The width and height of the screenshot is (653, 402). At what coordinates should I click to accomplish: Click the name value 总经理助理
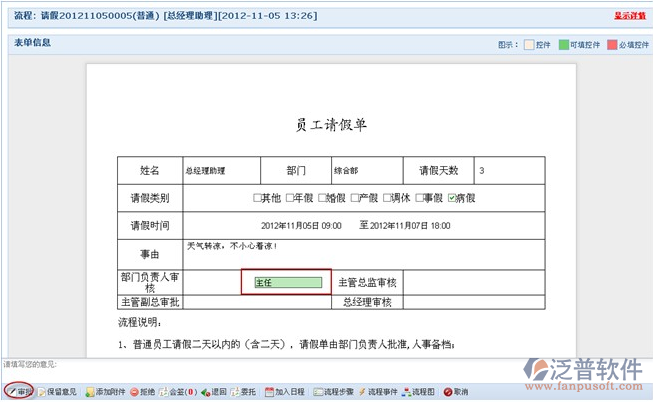(x=205, y=171)
